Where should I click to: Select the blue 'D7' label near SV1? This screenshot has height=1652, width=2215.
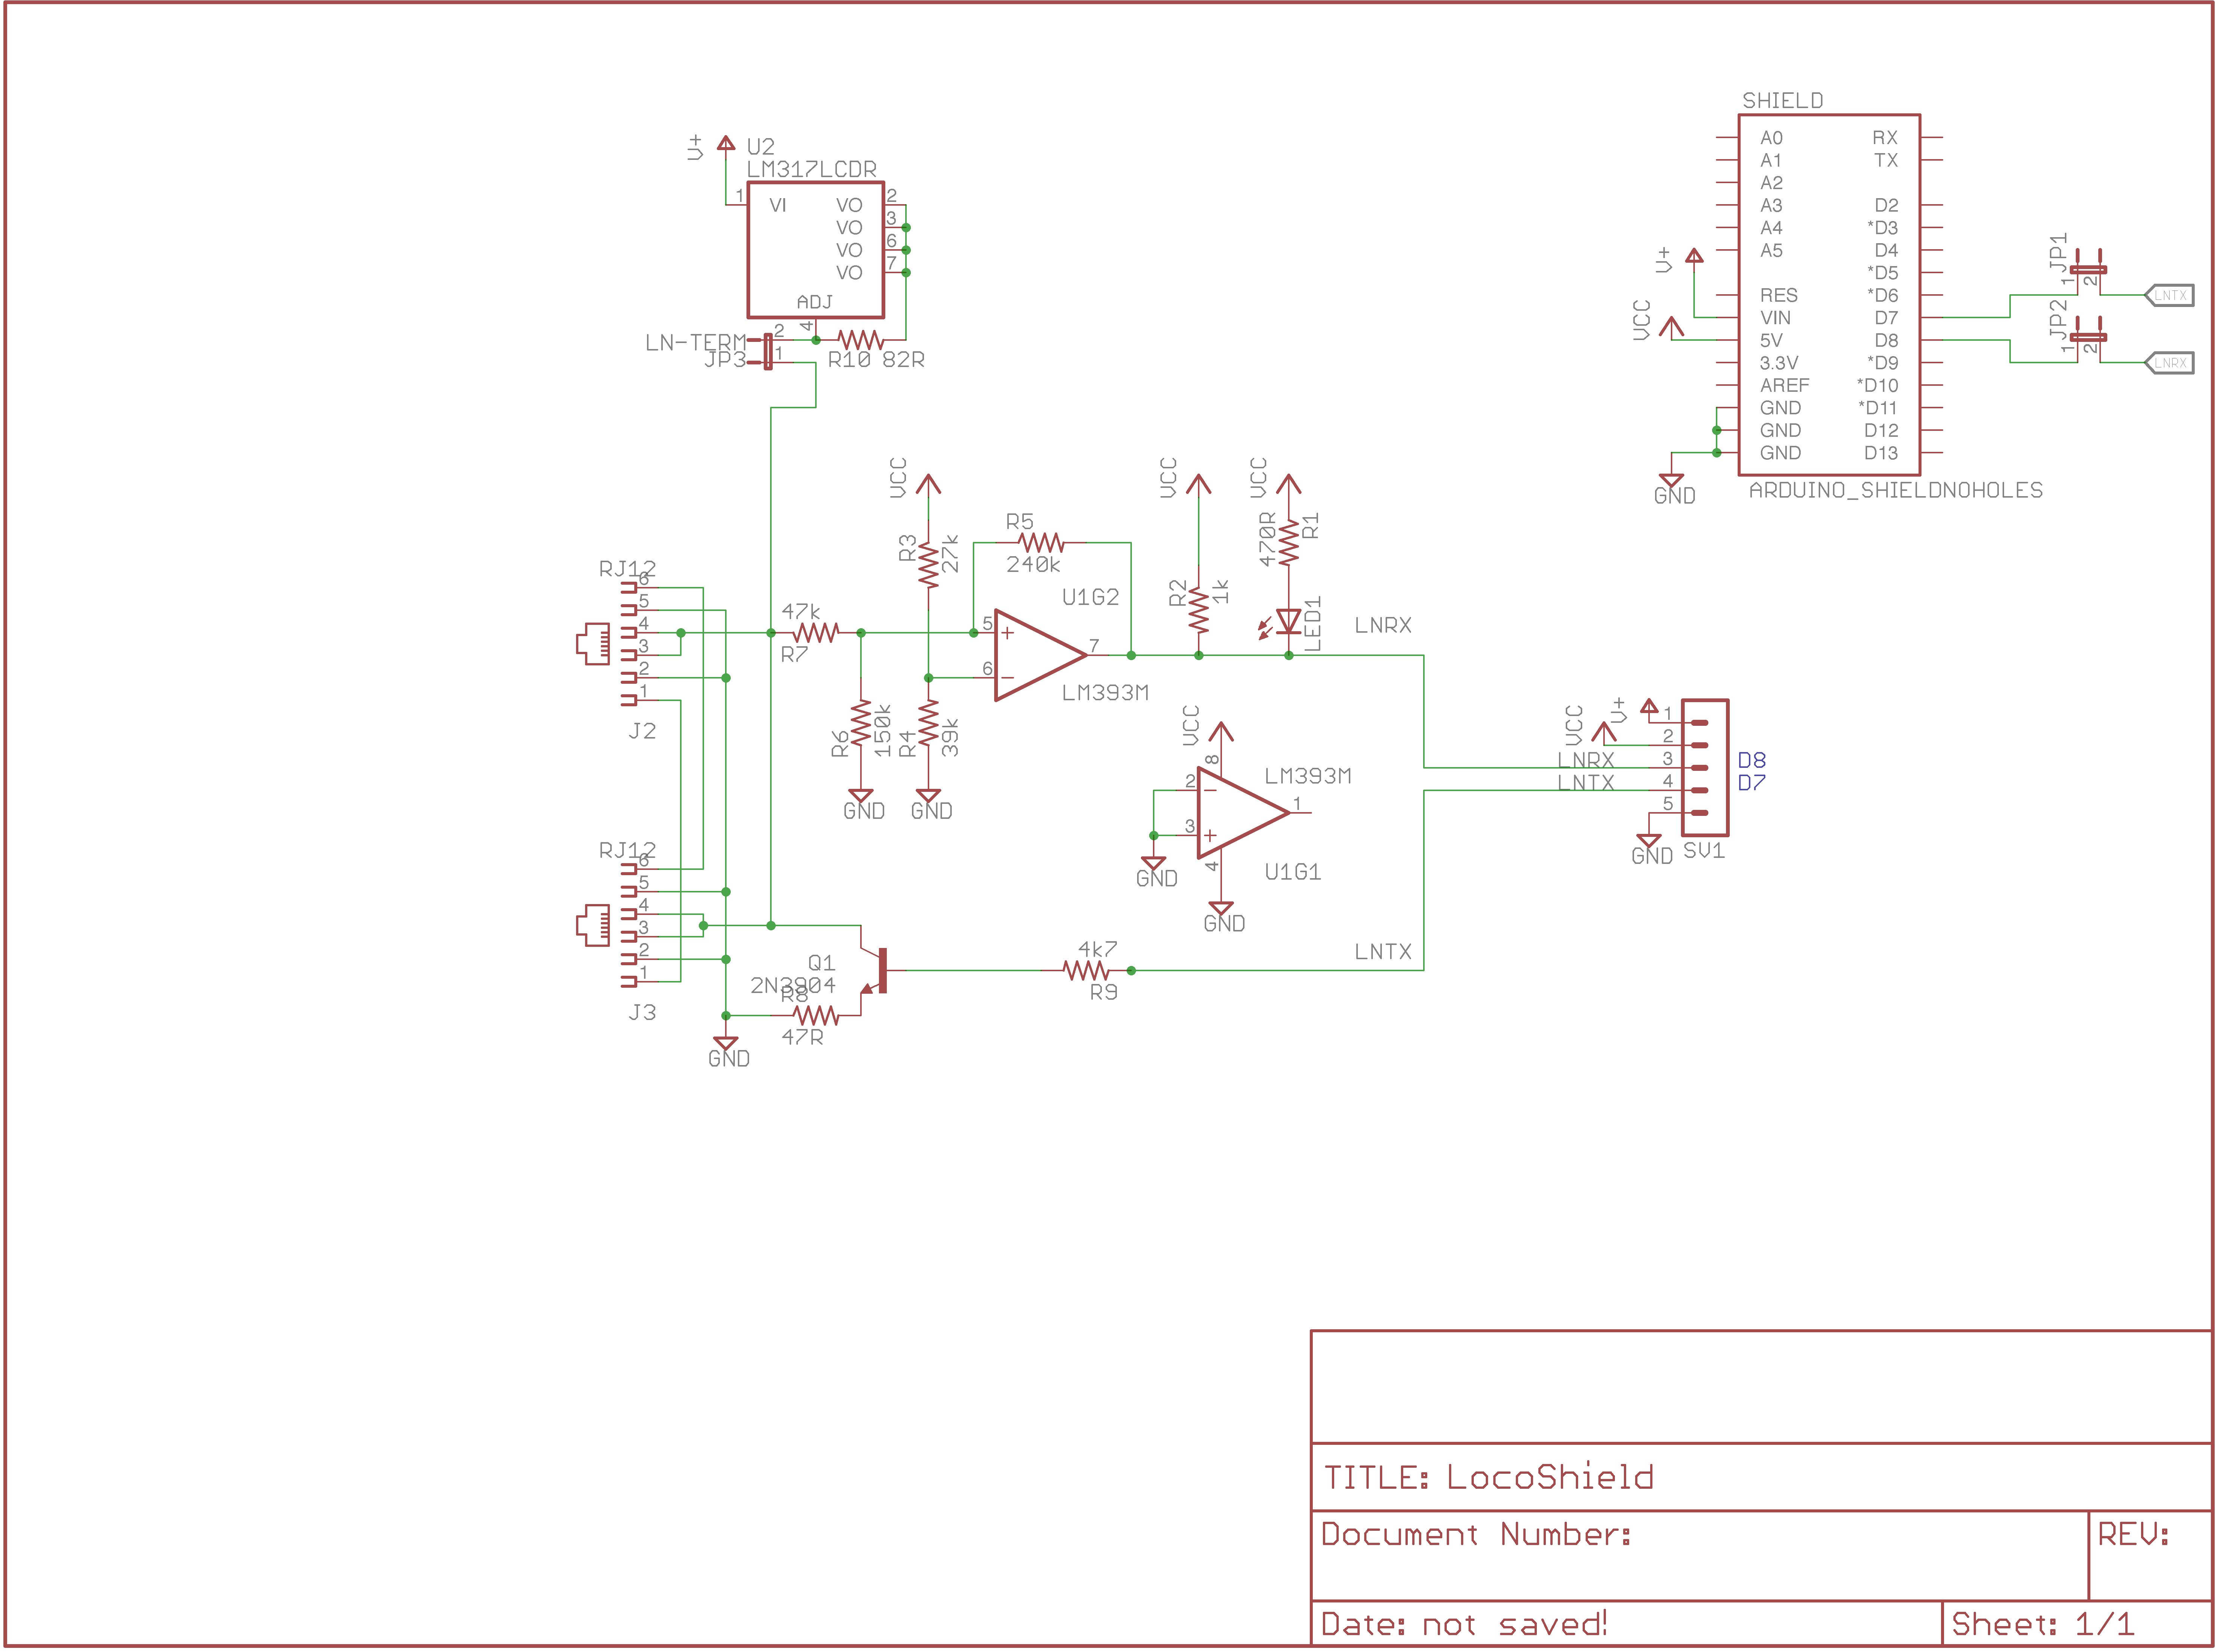1752,783
